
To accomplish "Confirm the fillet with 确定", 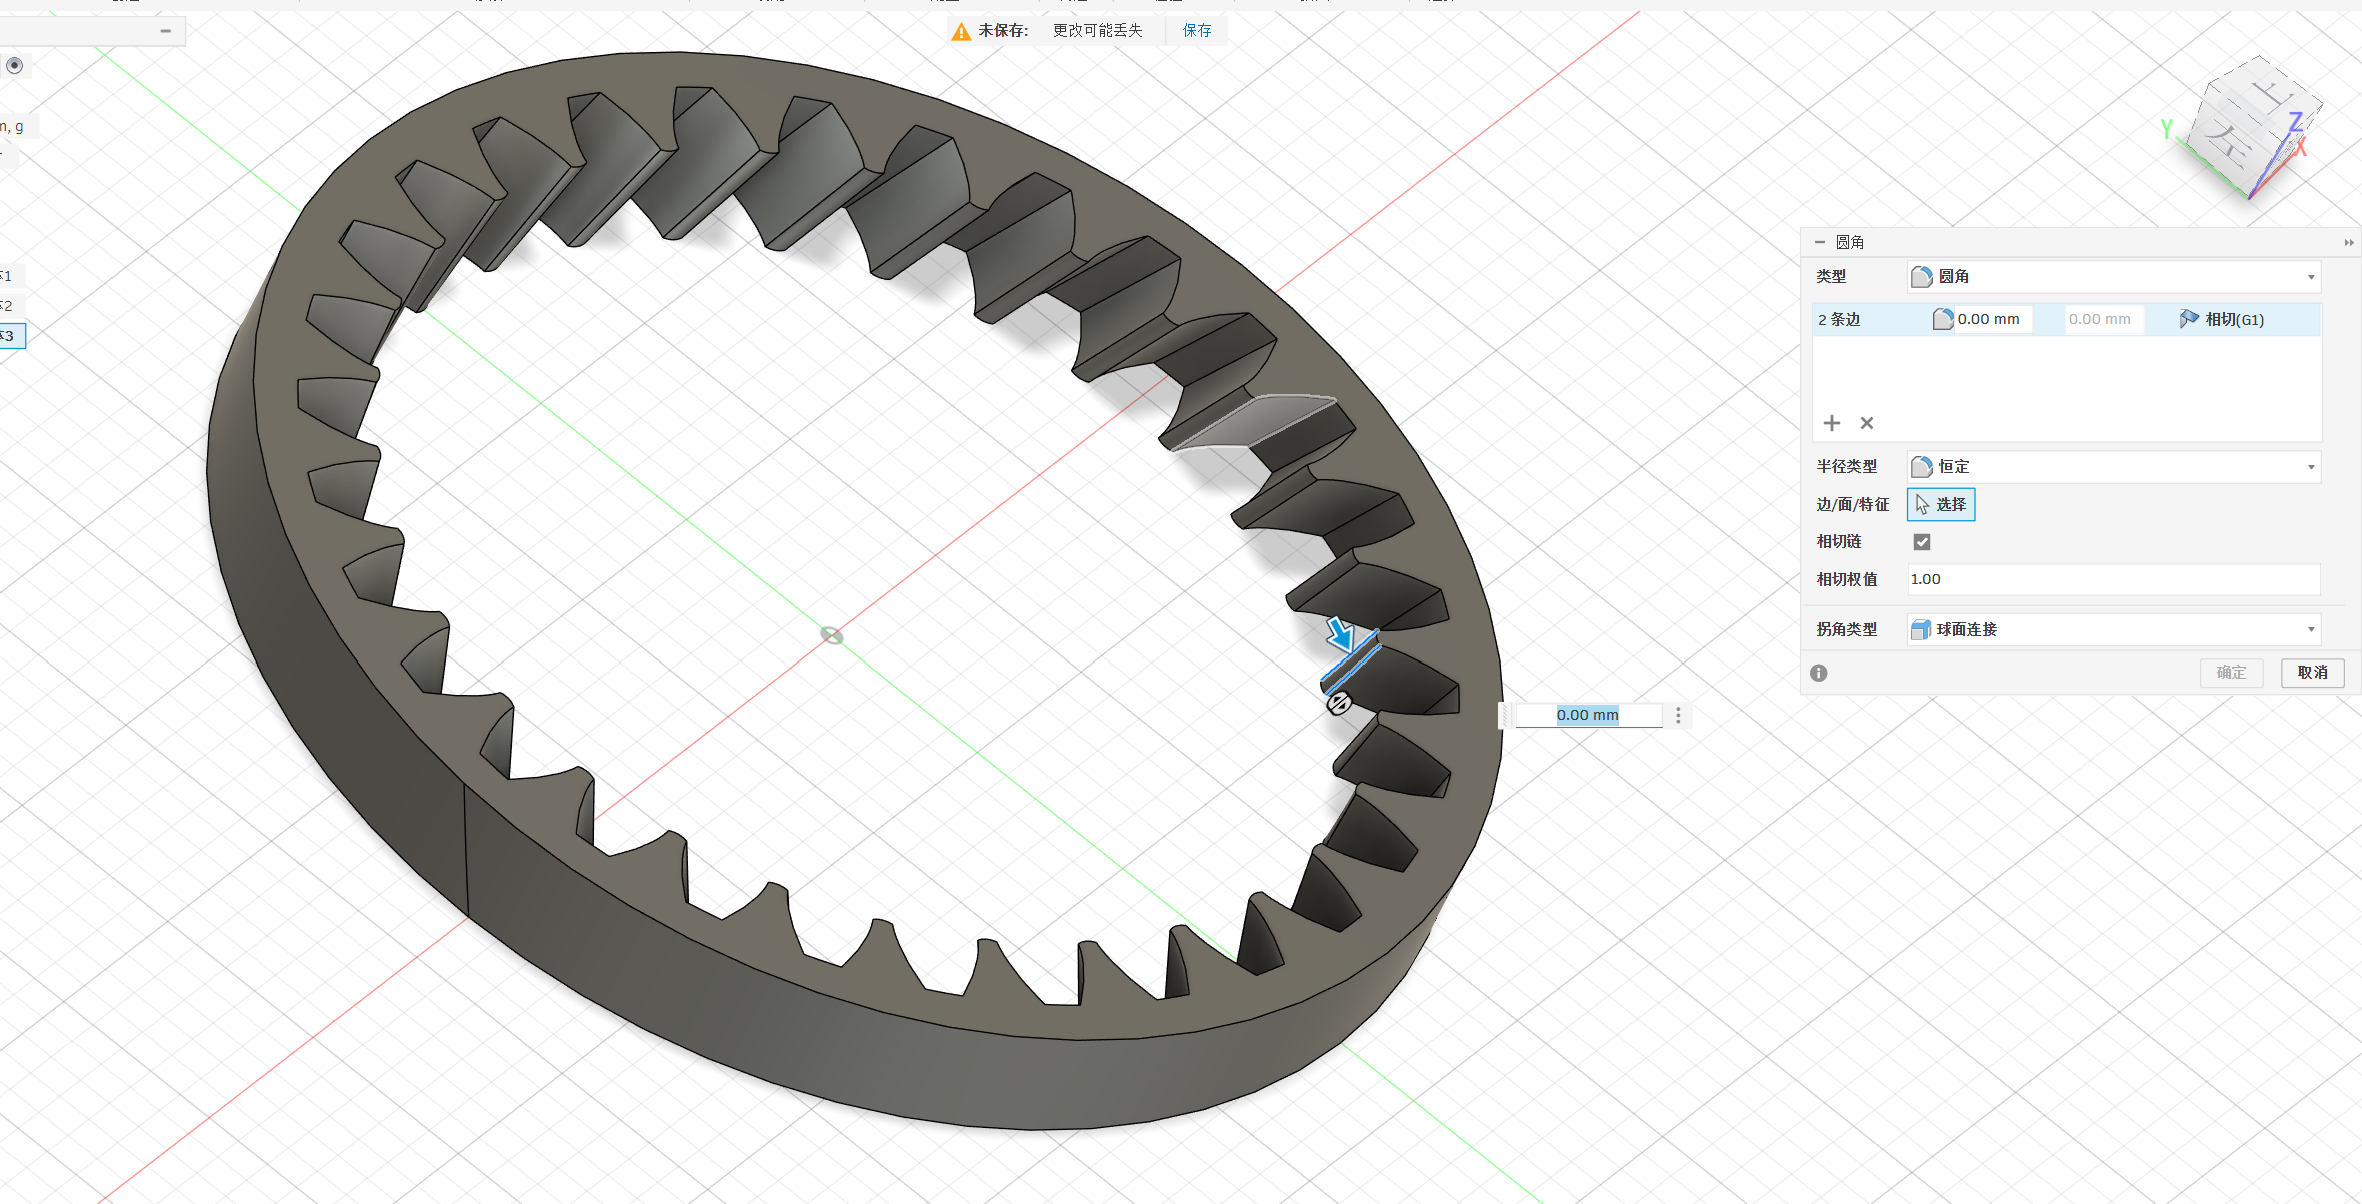I will [x=2231, y=673].
